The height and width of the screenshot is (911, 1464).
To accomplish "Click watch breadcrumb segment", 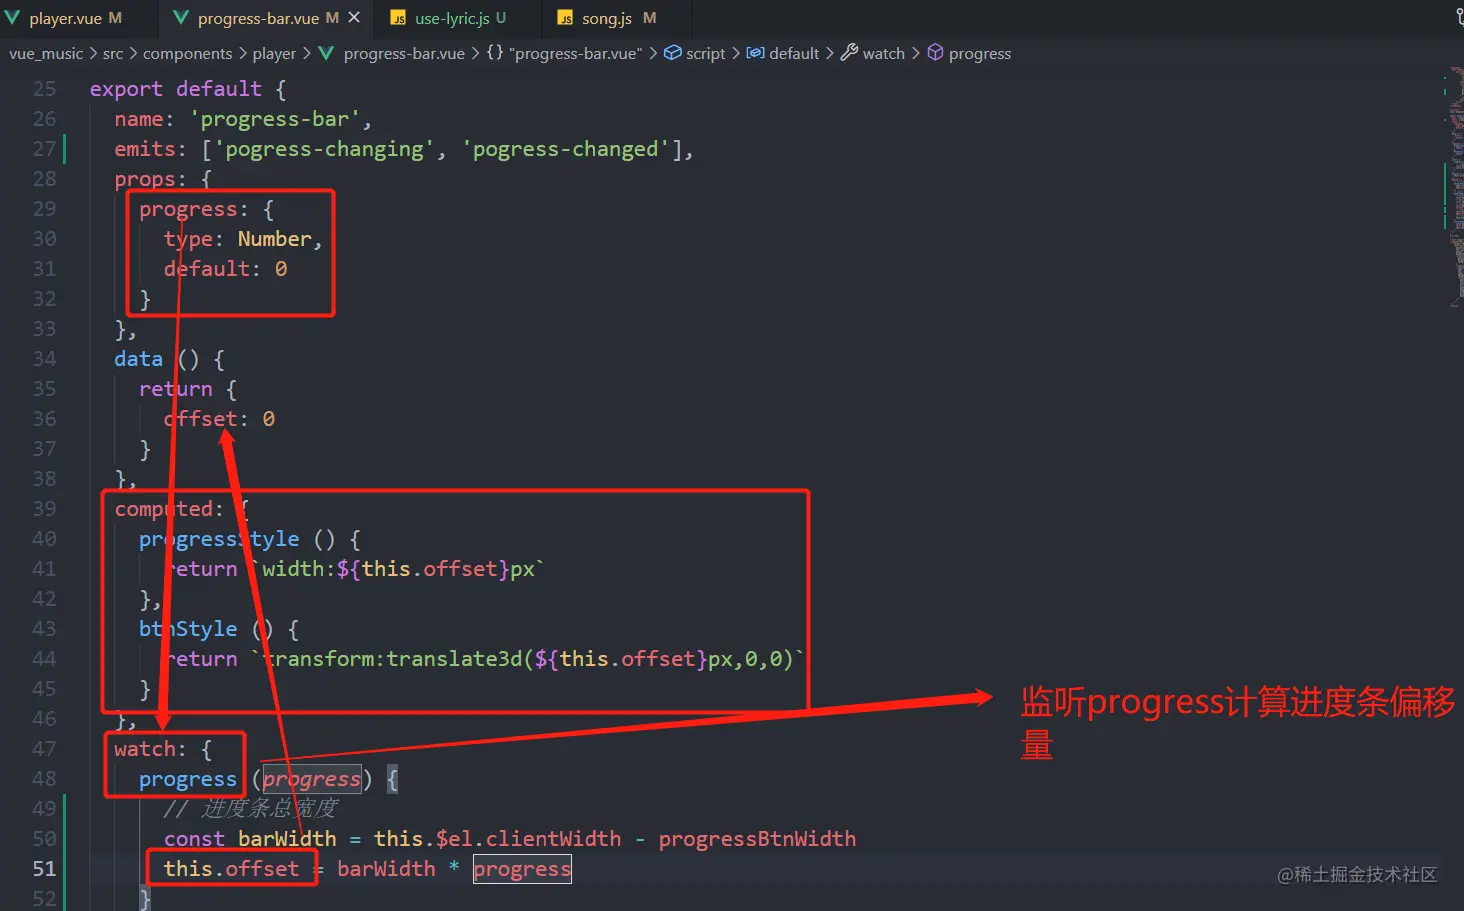I will tap(883, 53).
